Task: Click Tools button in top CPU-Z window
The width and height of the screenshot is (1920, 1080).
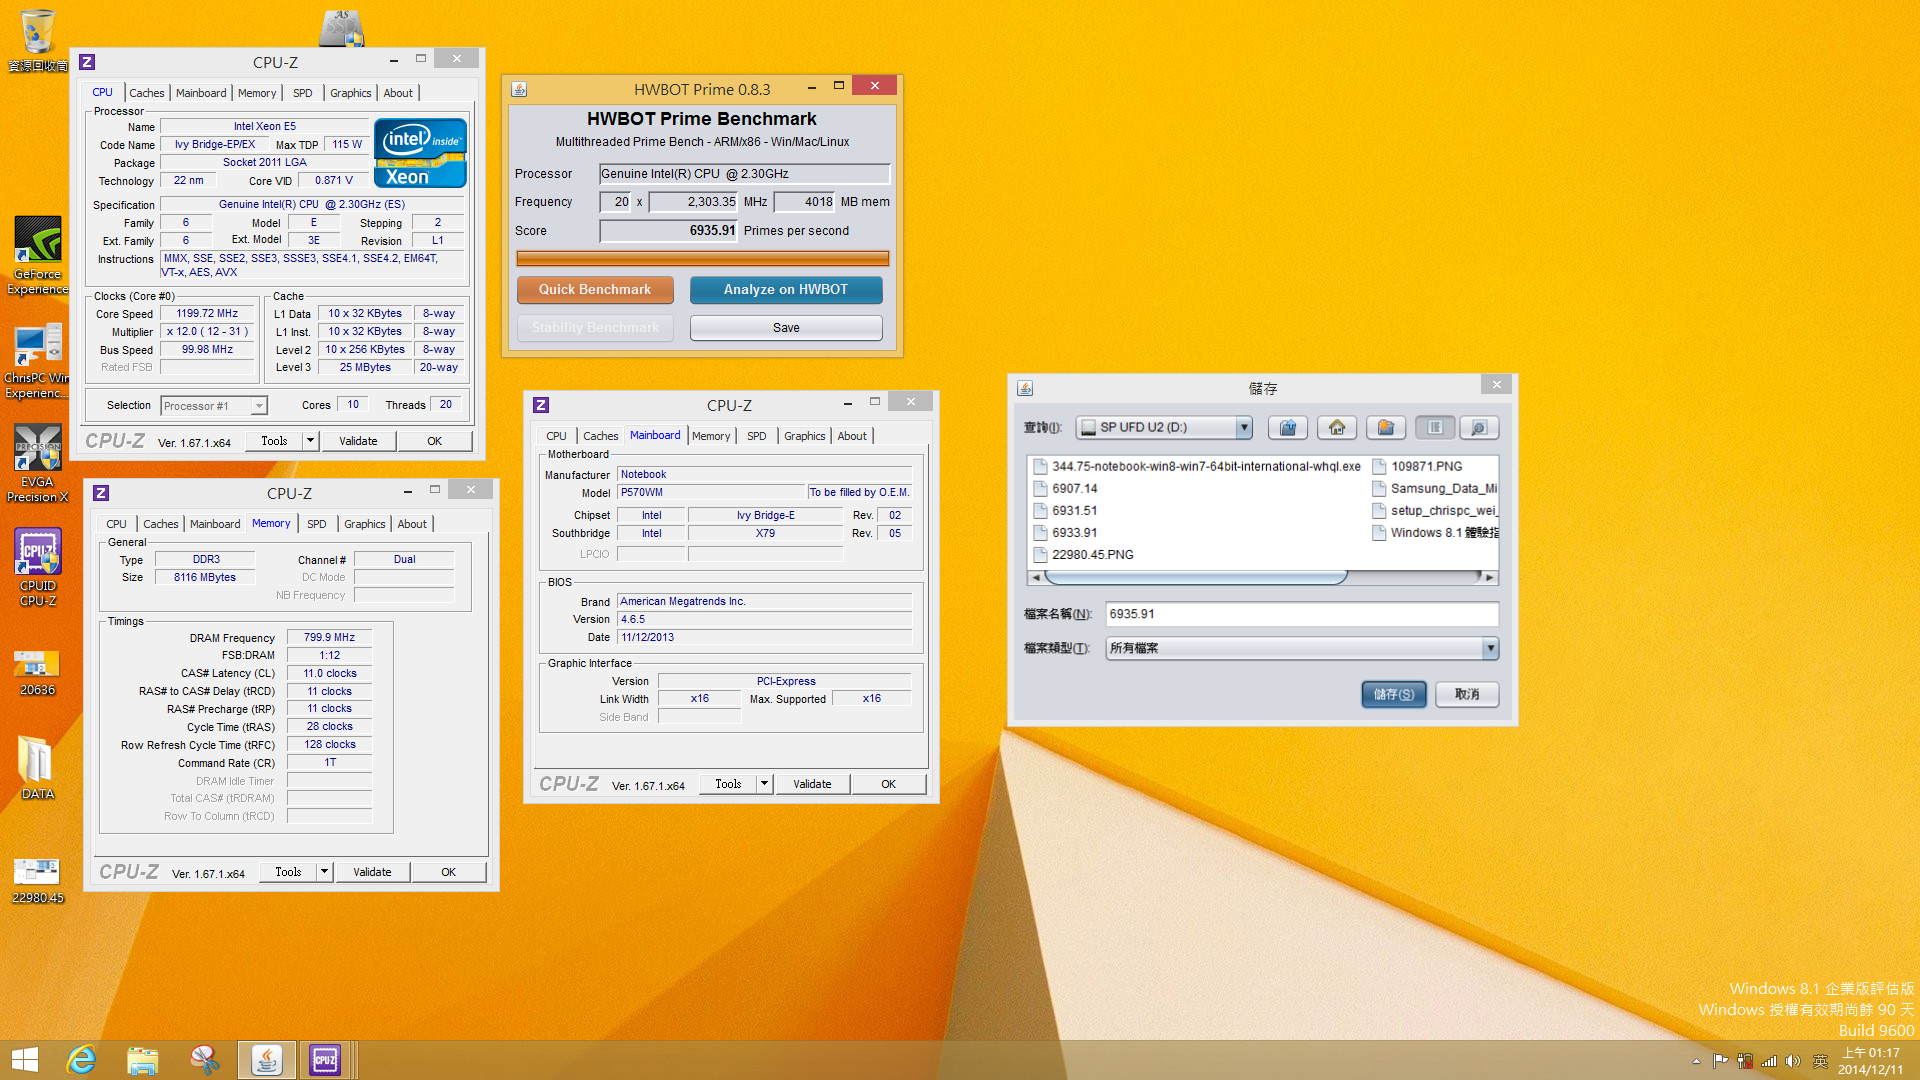Action: point(274,441)
